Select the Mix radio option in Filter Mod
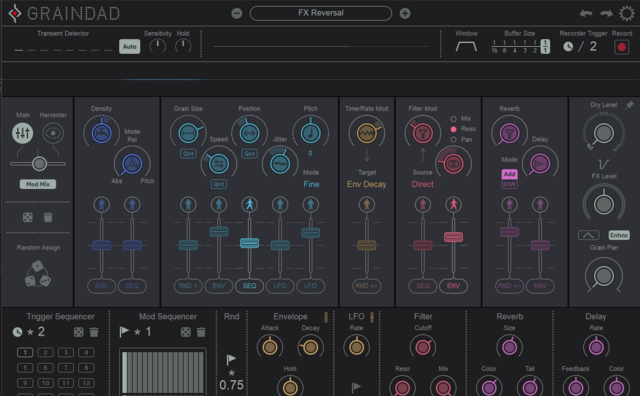640x396 pixels. [453, 119]
